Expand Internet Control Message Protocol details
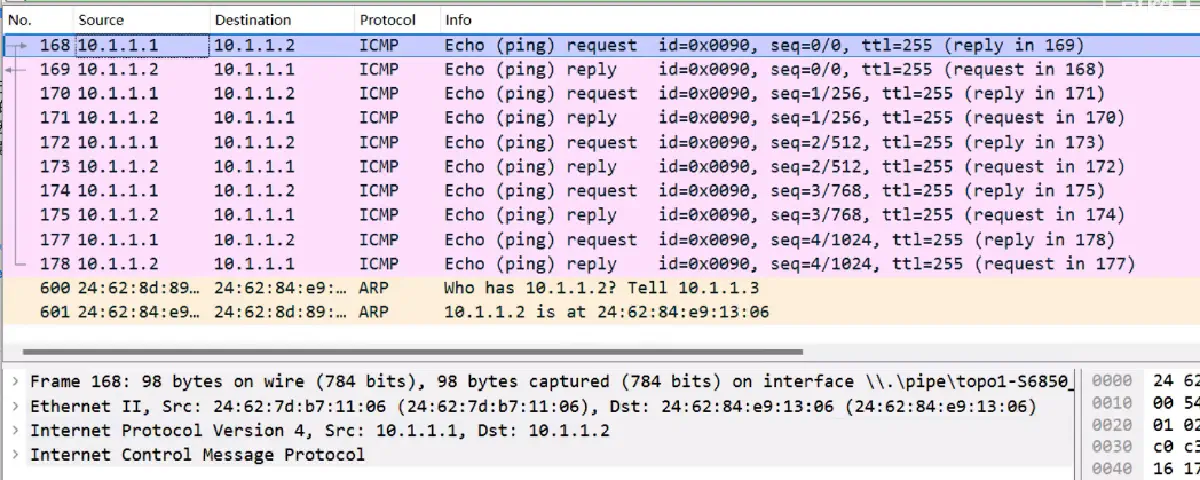 15,455
